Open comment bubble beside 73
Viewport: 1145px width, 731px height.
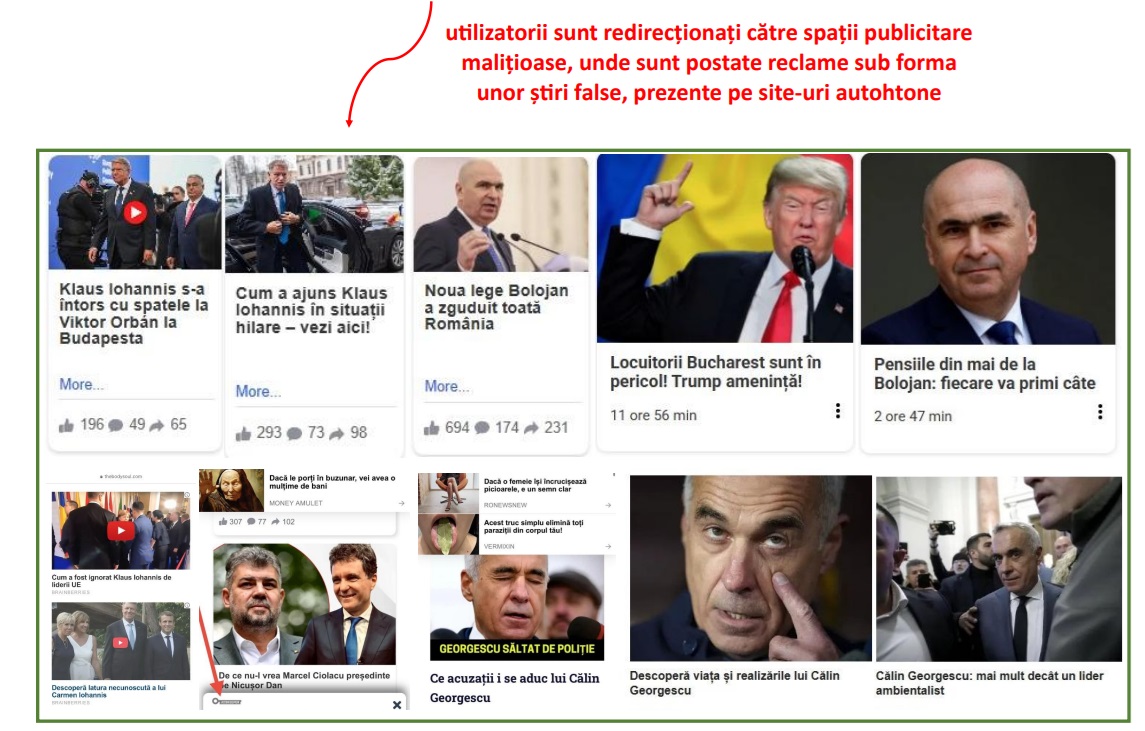tap(294, 434)
